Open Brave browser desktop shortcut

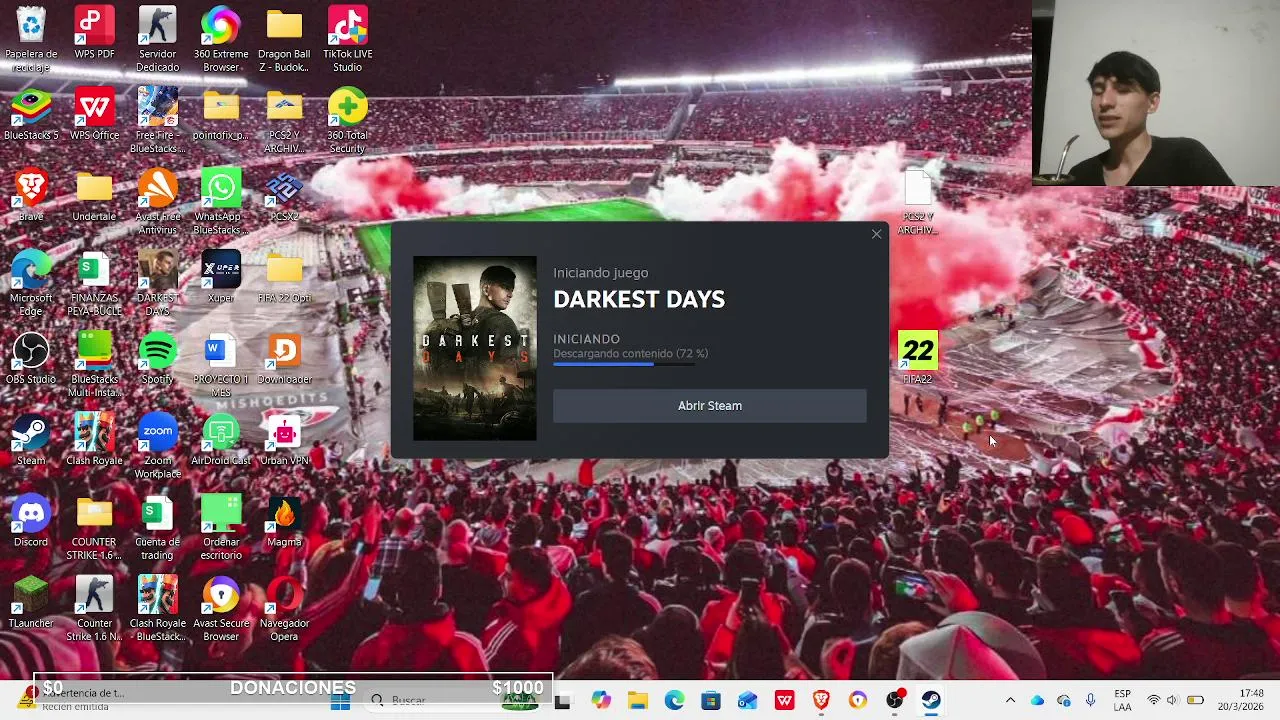(31, 196)
